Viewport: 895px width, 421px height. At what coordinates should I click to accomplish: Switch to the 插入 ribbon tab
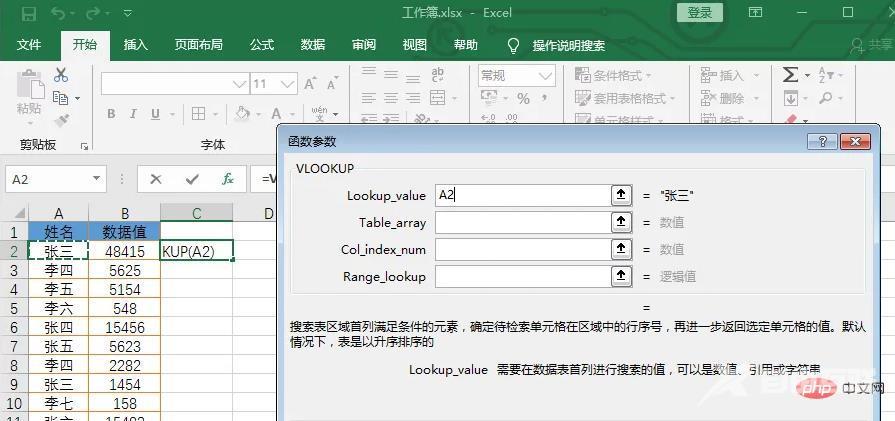[x=135, y=45]
